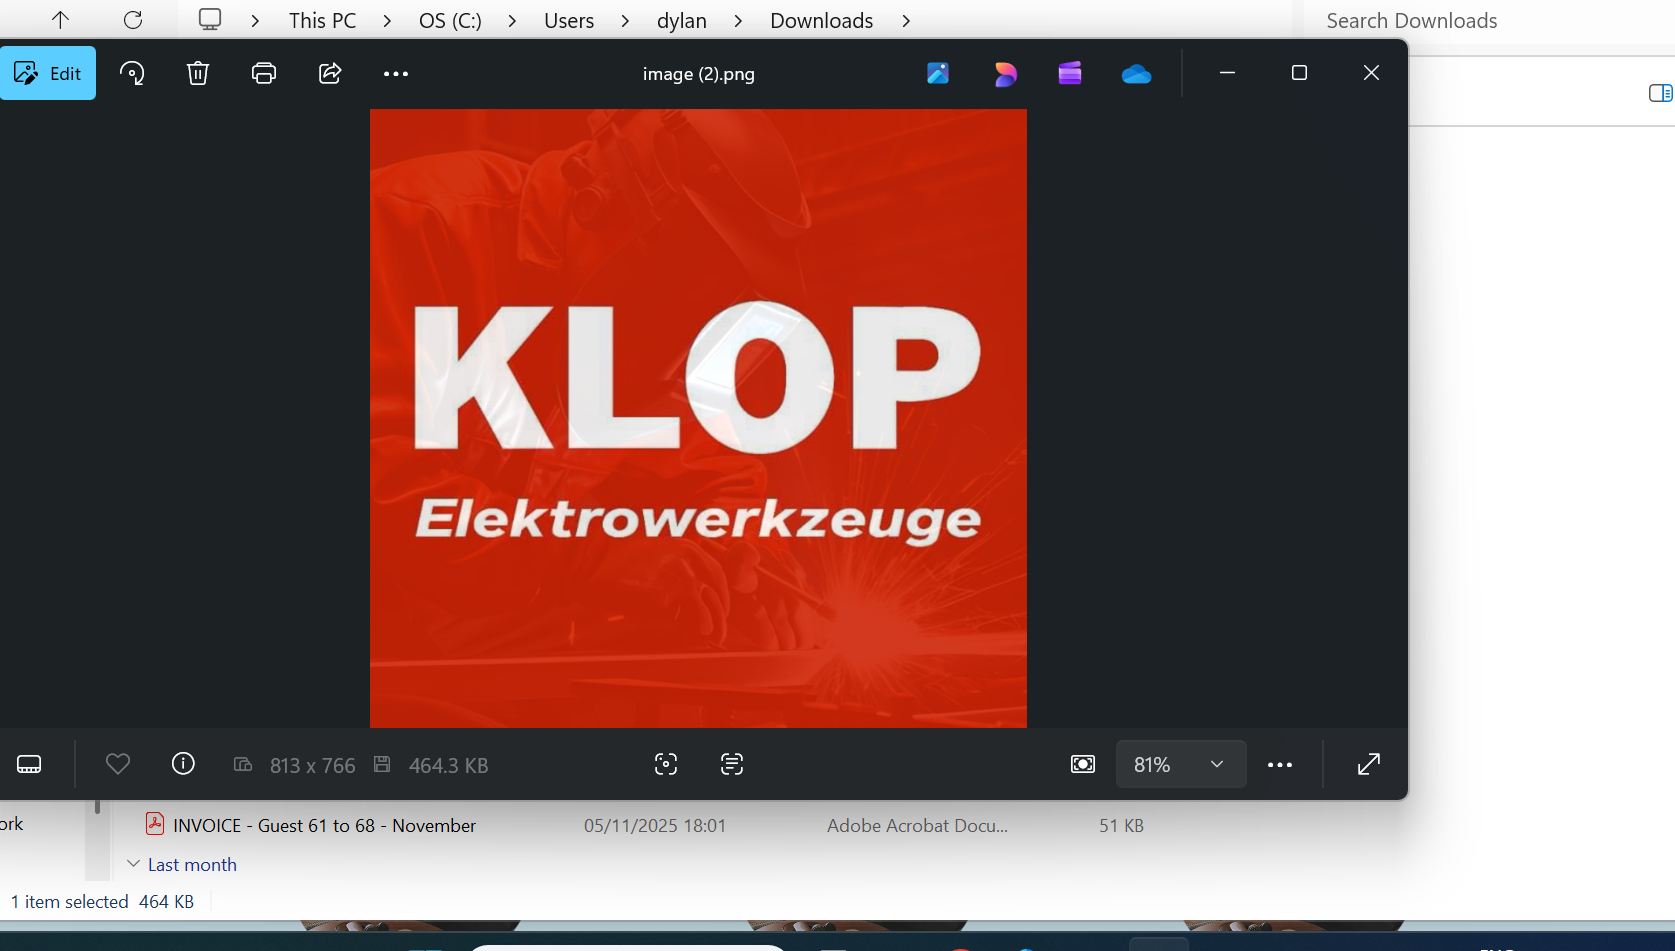Viewport: 1675px width, 951px height.
Task: Click the Adobe Acrobat Docu... type cell
Action: pos(917,826)
